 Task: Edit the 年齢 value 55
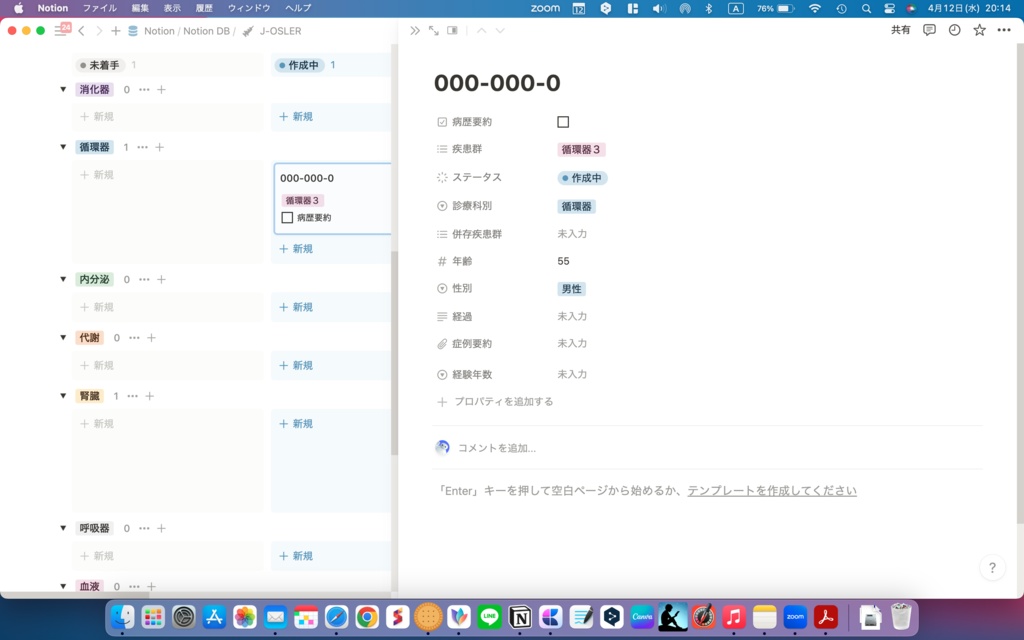pyautogui.click(x=564, y=261)
